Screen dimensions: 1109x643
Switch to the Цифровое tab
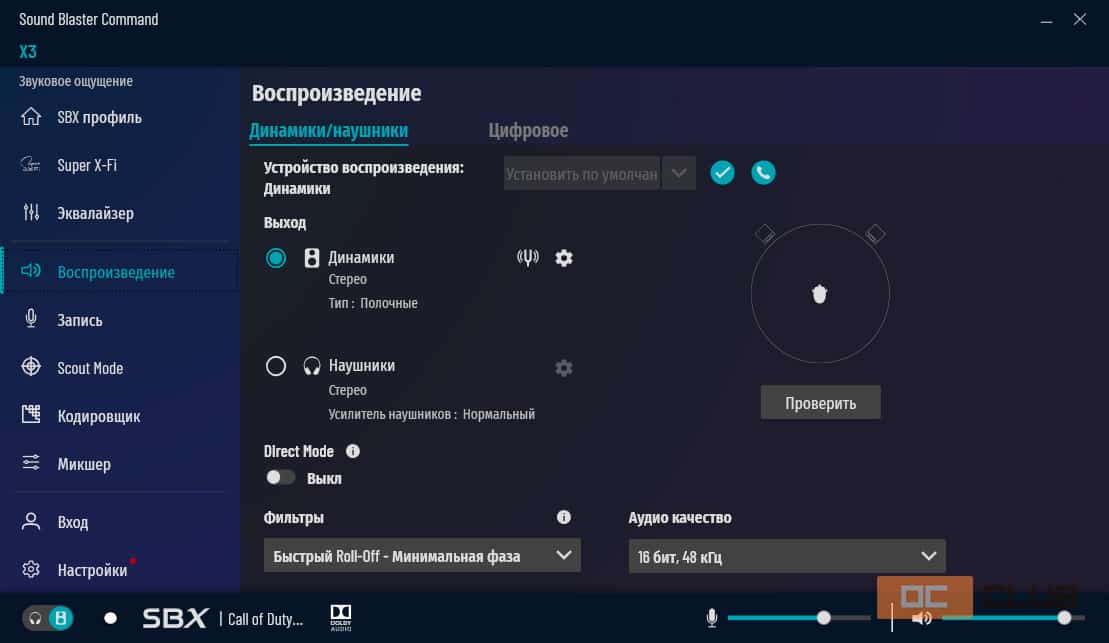528,130
